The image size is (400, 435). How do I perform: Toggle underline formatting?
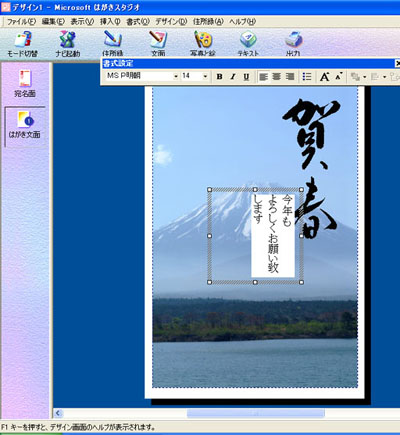(x=246, y=77)
